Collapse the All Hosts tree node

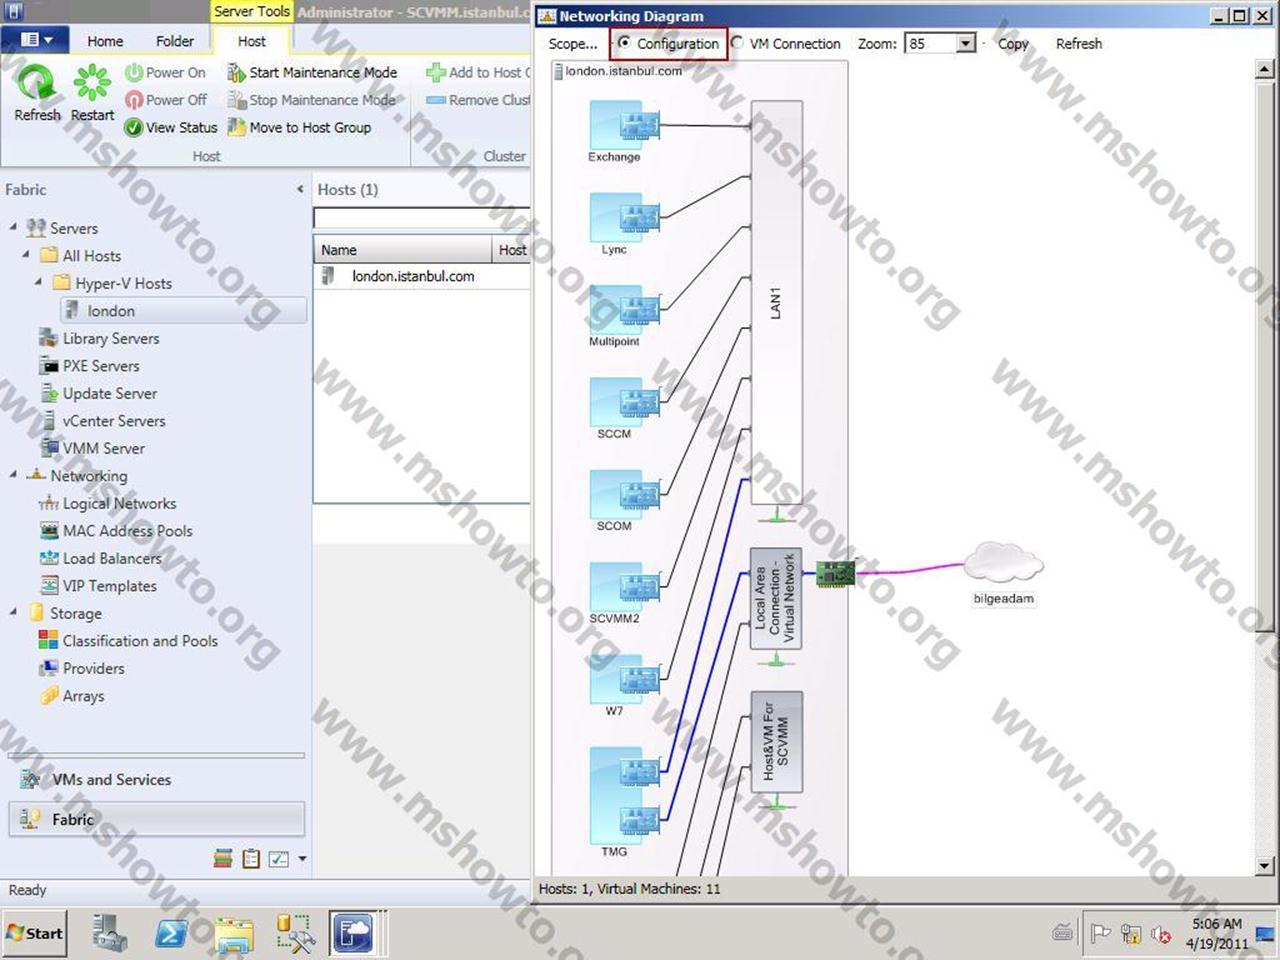pos(26,254)
